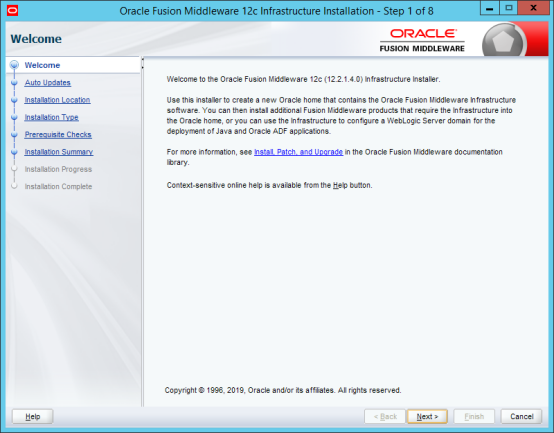This screenshot has height=433, width=554.
Task: Click the copyright notice text
Action: coord(283,390)
